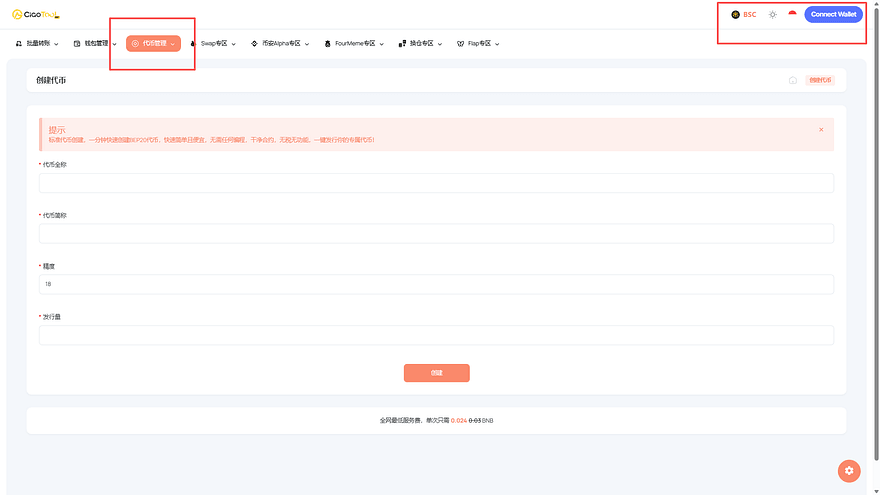Click the home breadcrumb icon
The height and width of the screenshot is (495, 880).
click(793, 80)
